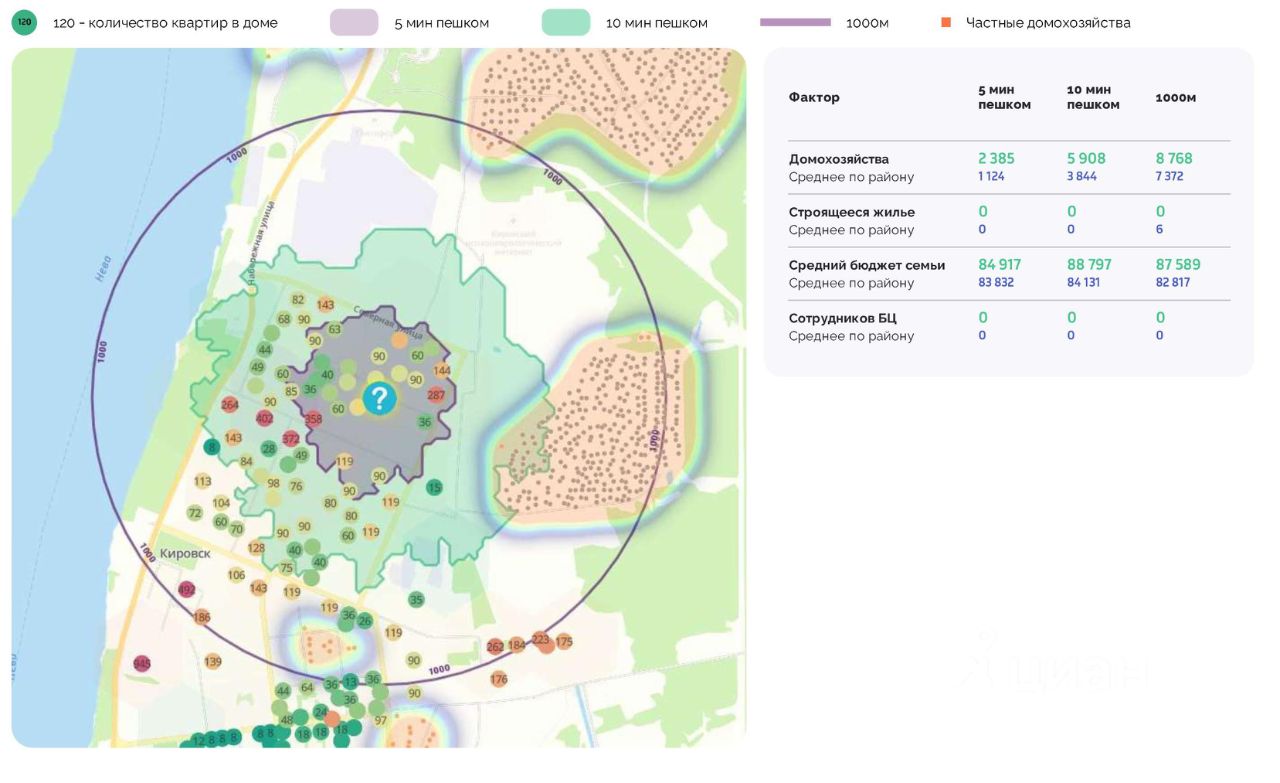This screenshot has height=783, width=1280.
Task: Click the green 120 legend circle
Action: [x=25, y=22]
